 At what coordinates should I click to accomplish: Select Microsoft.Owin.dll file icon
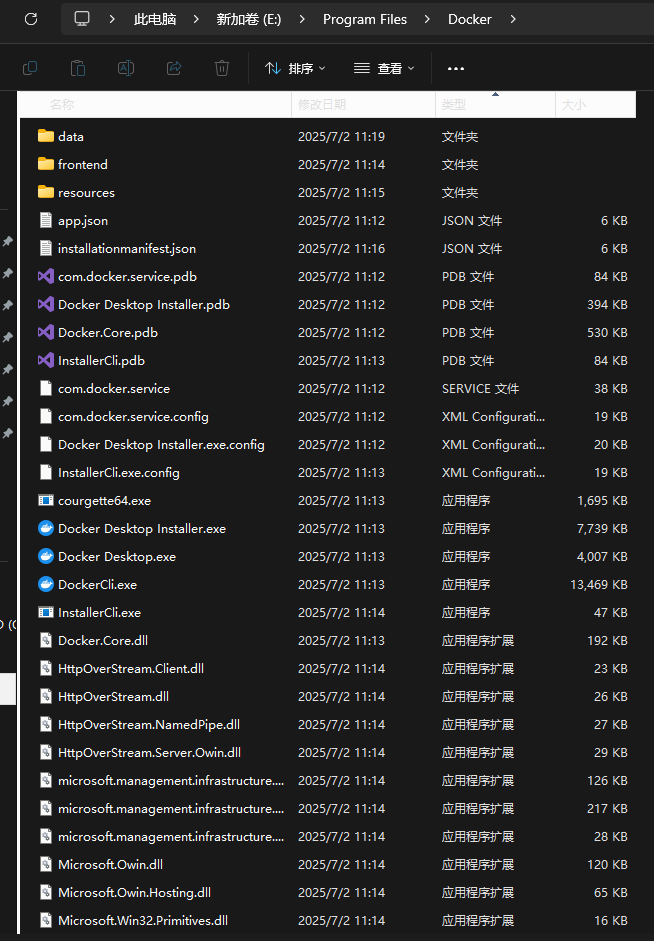coord(46,864)
